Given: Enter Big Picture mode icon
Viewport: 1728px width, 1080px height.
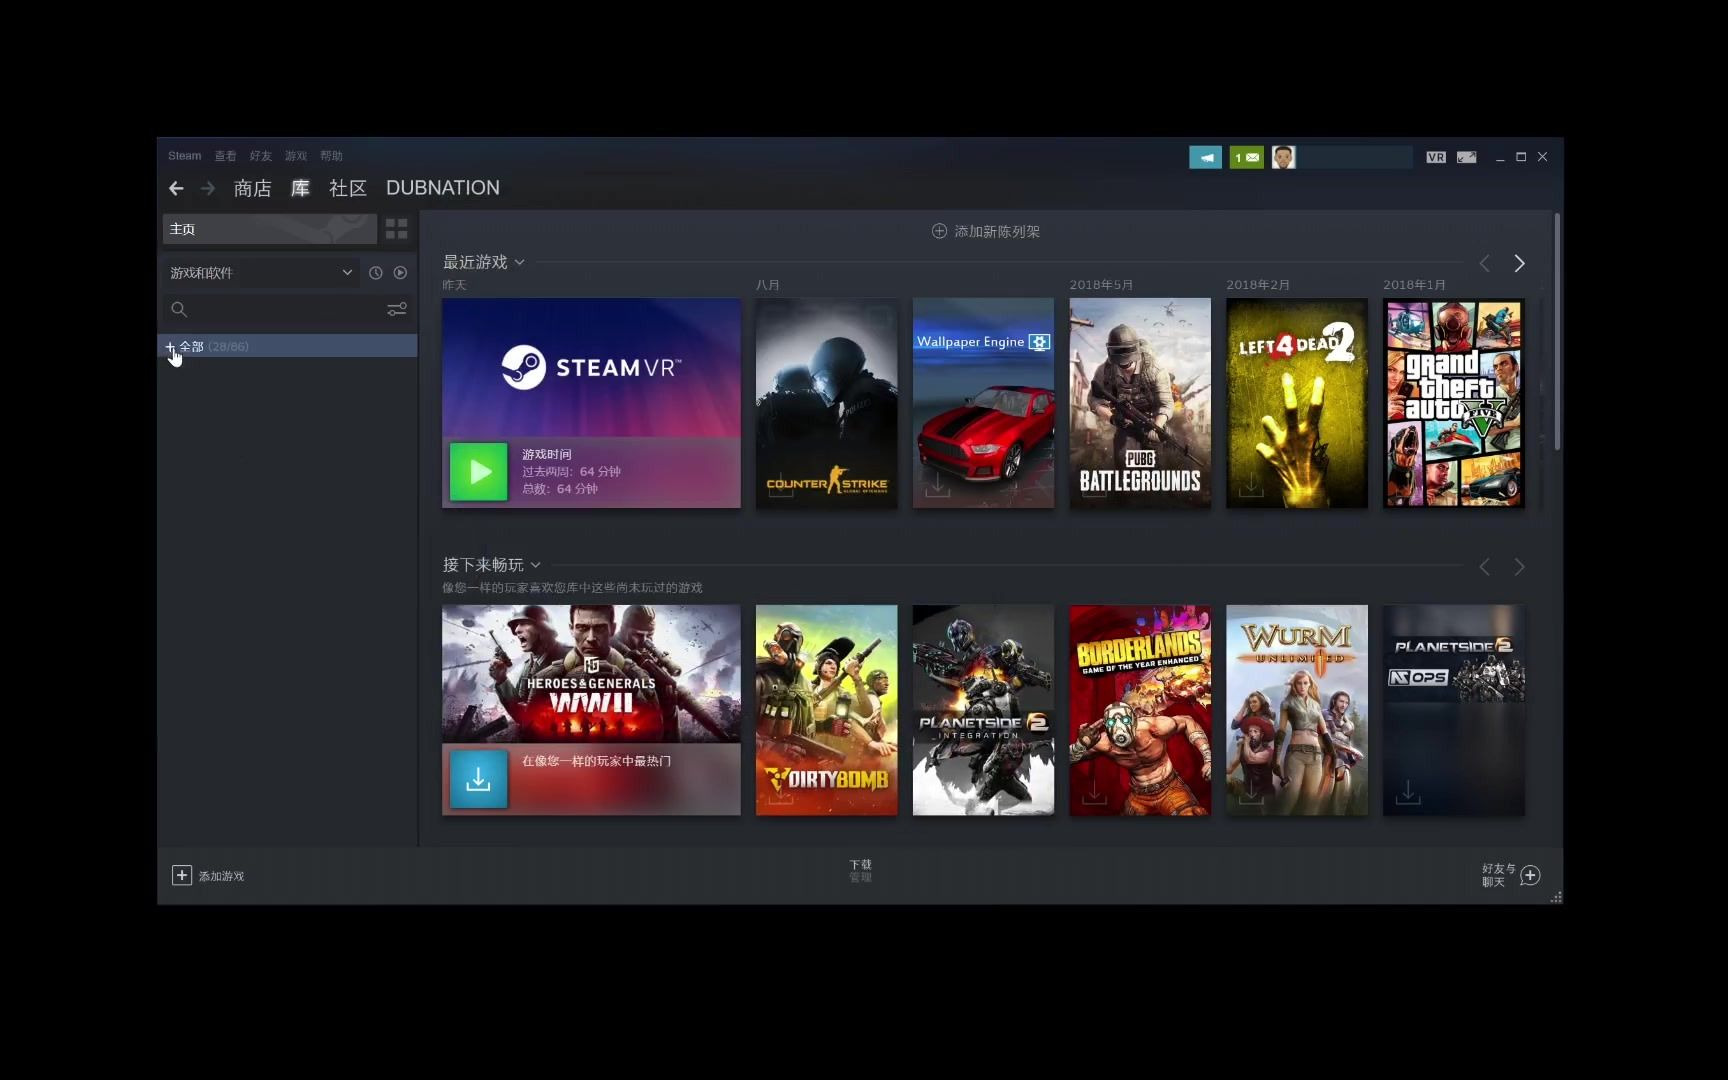Looking at the screenshot, I should (x=1467, y=157).
